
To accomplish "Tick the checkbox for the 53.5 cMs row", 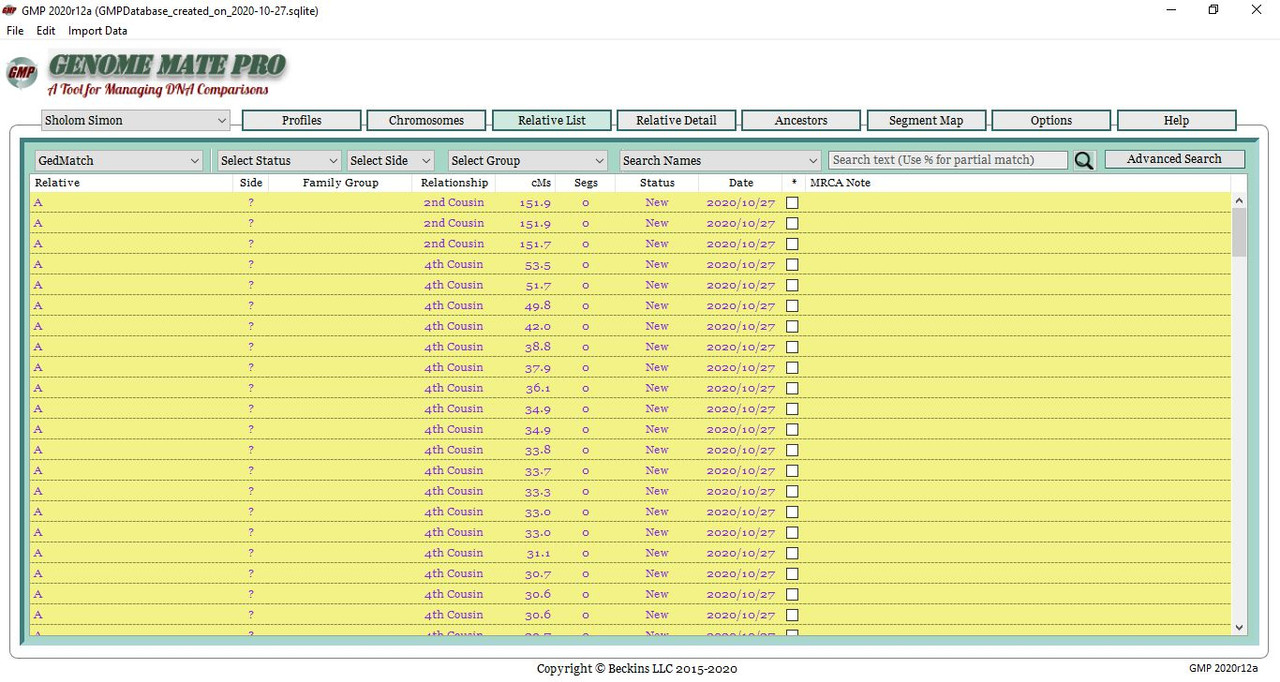I will pos(792,265).
